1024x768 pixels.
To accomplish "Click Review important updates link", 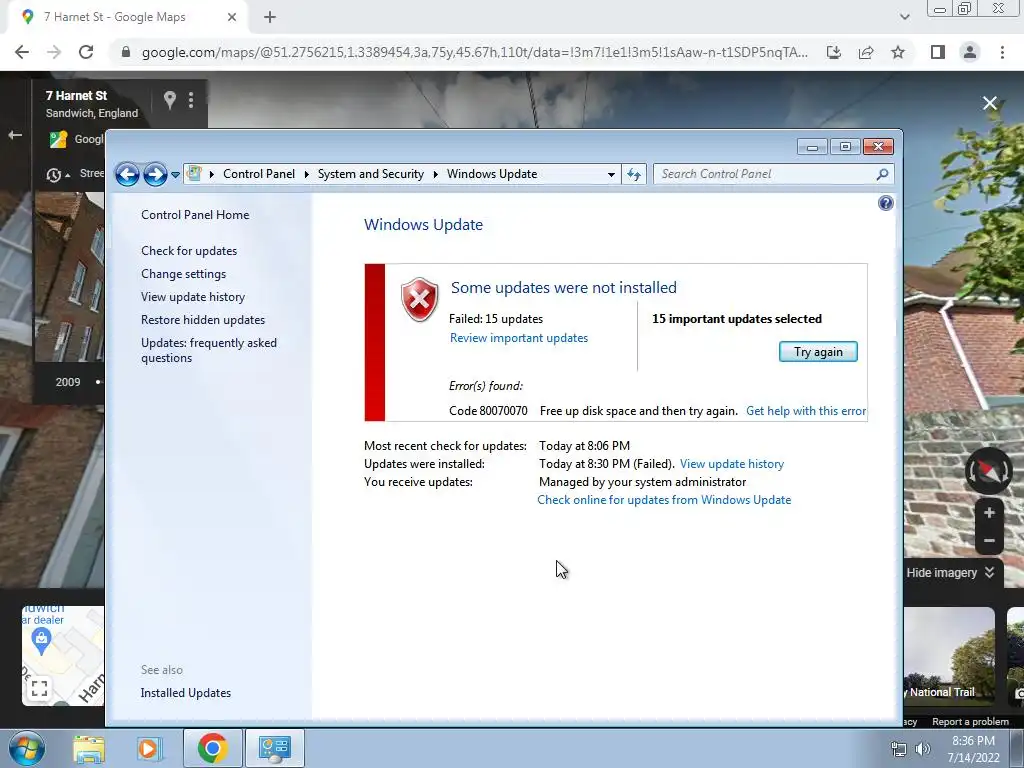I will tap(519, 338).
